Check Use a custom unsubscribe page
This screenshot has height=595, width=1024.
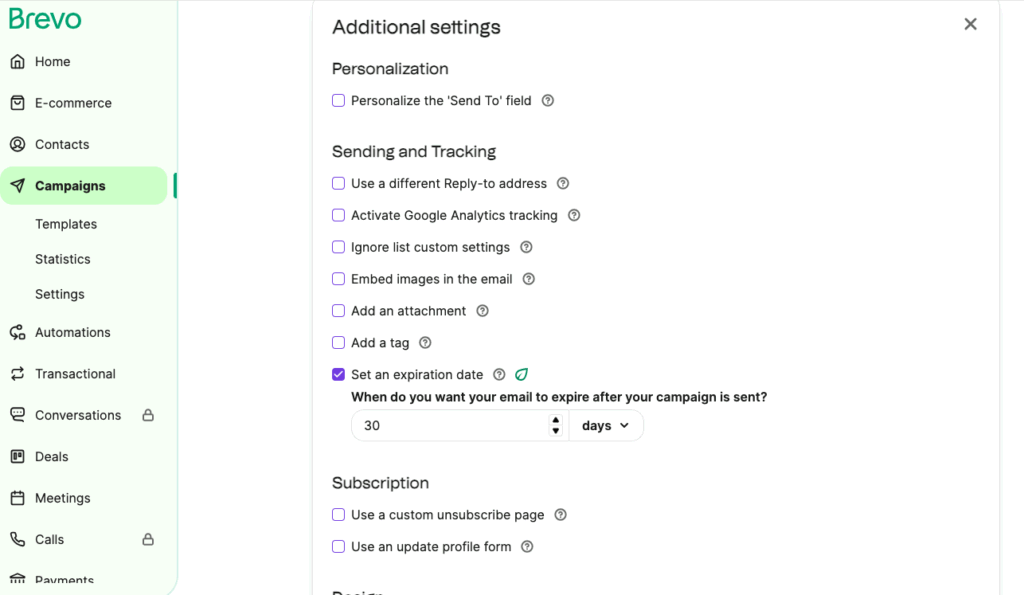[x=338, y=515]
